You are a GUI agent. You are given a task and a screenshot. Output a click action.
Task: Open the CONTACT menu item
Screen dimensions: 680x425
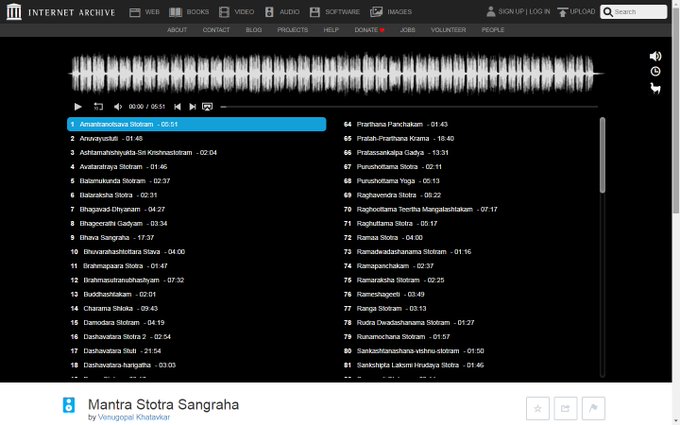pos(216,30)
